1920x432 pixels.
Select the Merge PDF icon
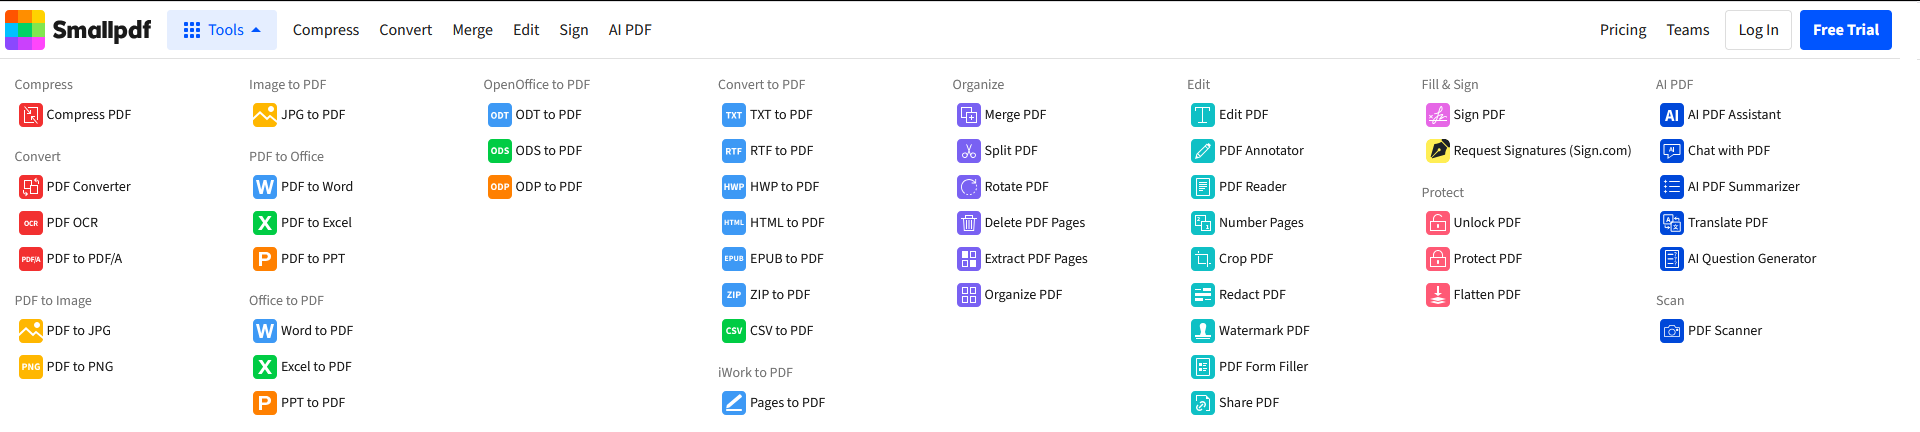(969, 115)
